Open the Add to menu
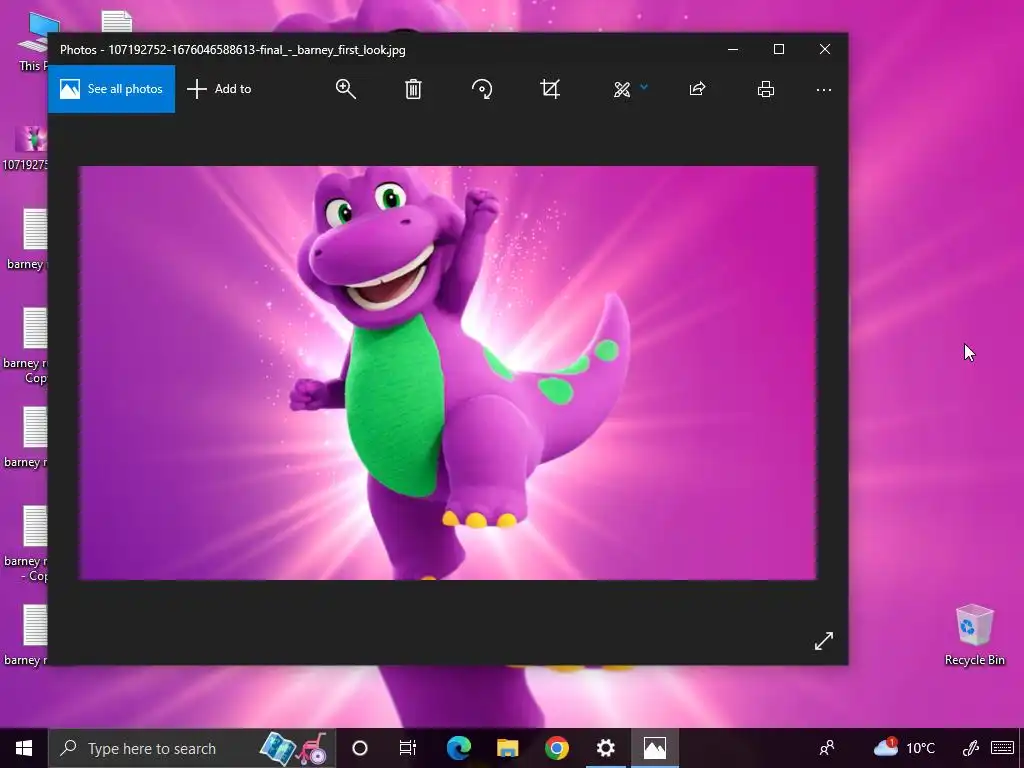This screenshot has height=768, width=1024. coord(219,89)
